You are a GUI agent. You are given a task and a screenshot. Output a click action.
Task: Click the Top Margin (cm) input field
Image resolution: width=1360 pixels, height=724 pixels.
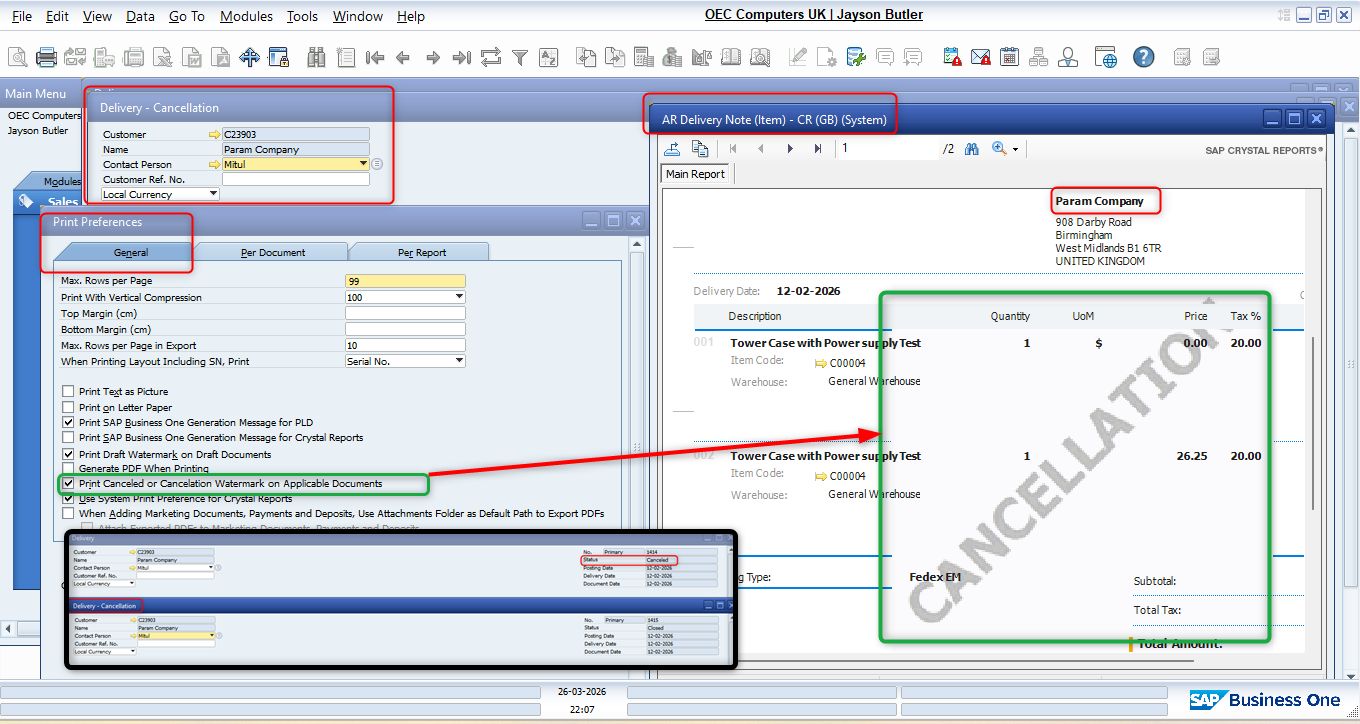pos(405,313)
